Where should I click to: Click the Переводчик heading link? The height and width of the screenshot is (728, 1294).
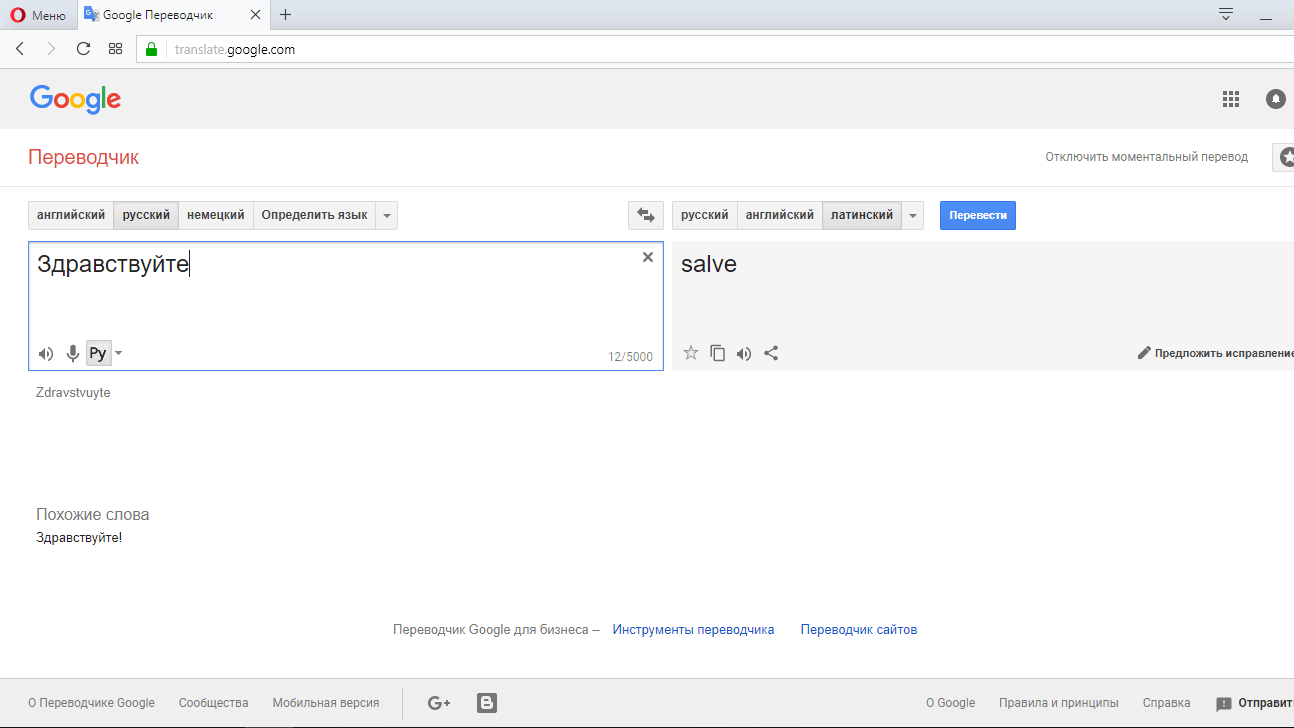(83, 157)
